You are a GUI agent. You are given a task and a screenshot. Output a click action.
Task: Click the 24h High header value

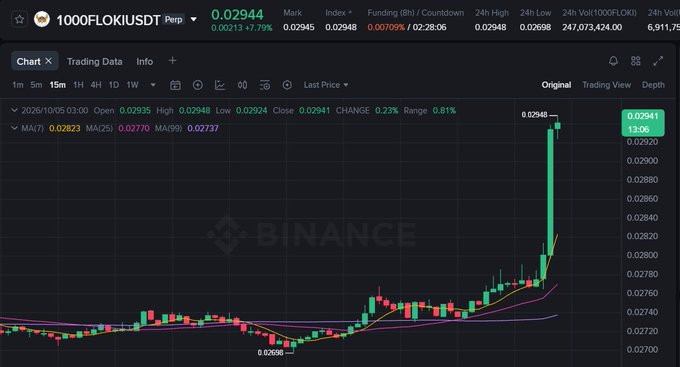pyautogui.click(x=490, y=27)
